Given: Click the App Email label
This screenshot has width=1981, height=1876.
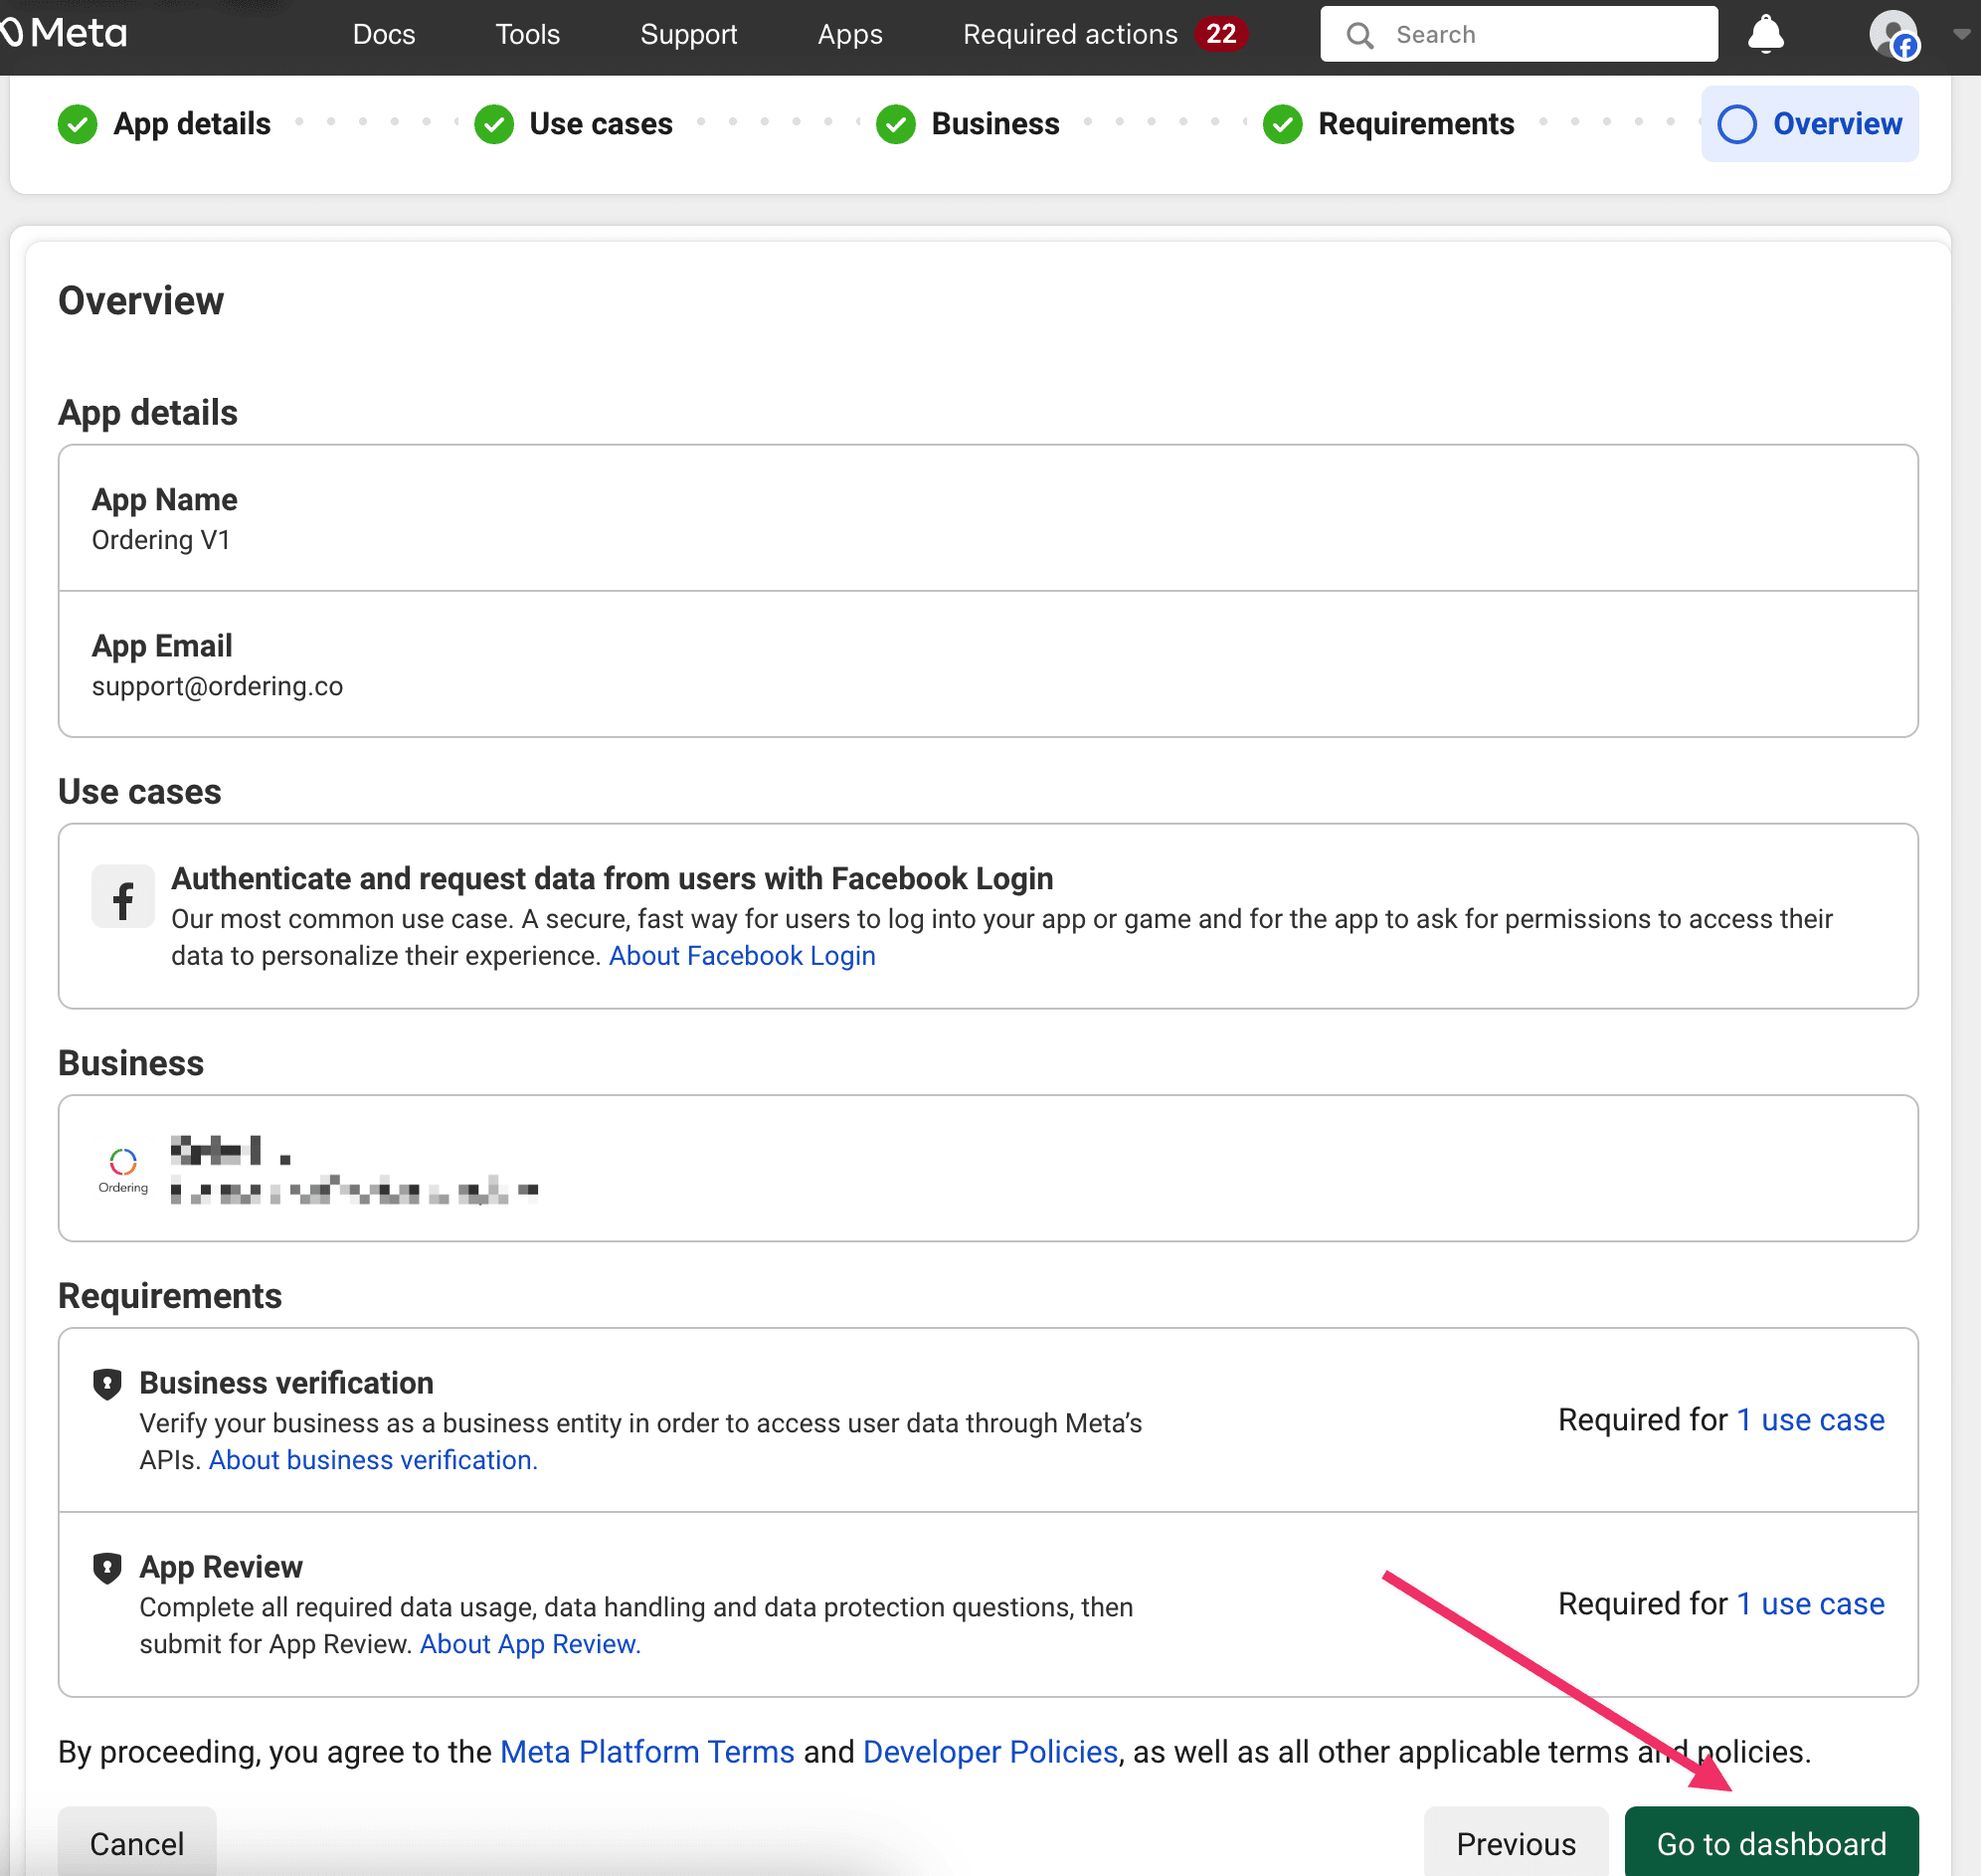Looking at the screenshot, I should pos(162,646).
